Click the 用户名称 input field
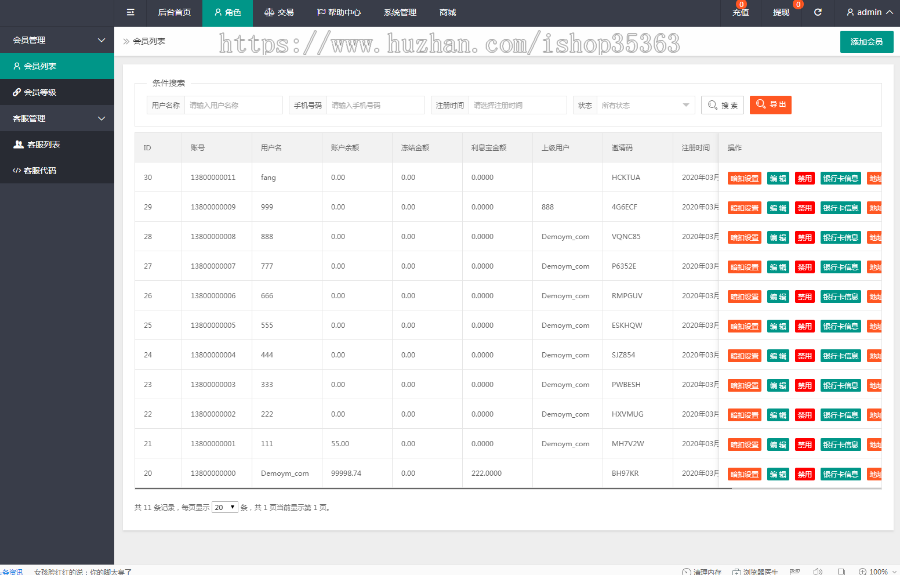900x575 pixels. [x=233, y=105]
